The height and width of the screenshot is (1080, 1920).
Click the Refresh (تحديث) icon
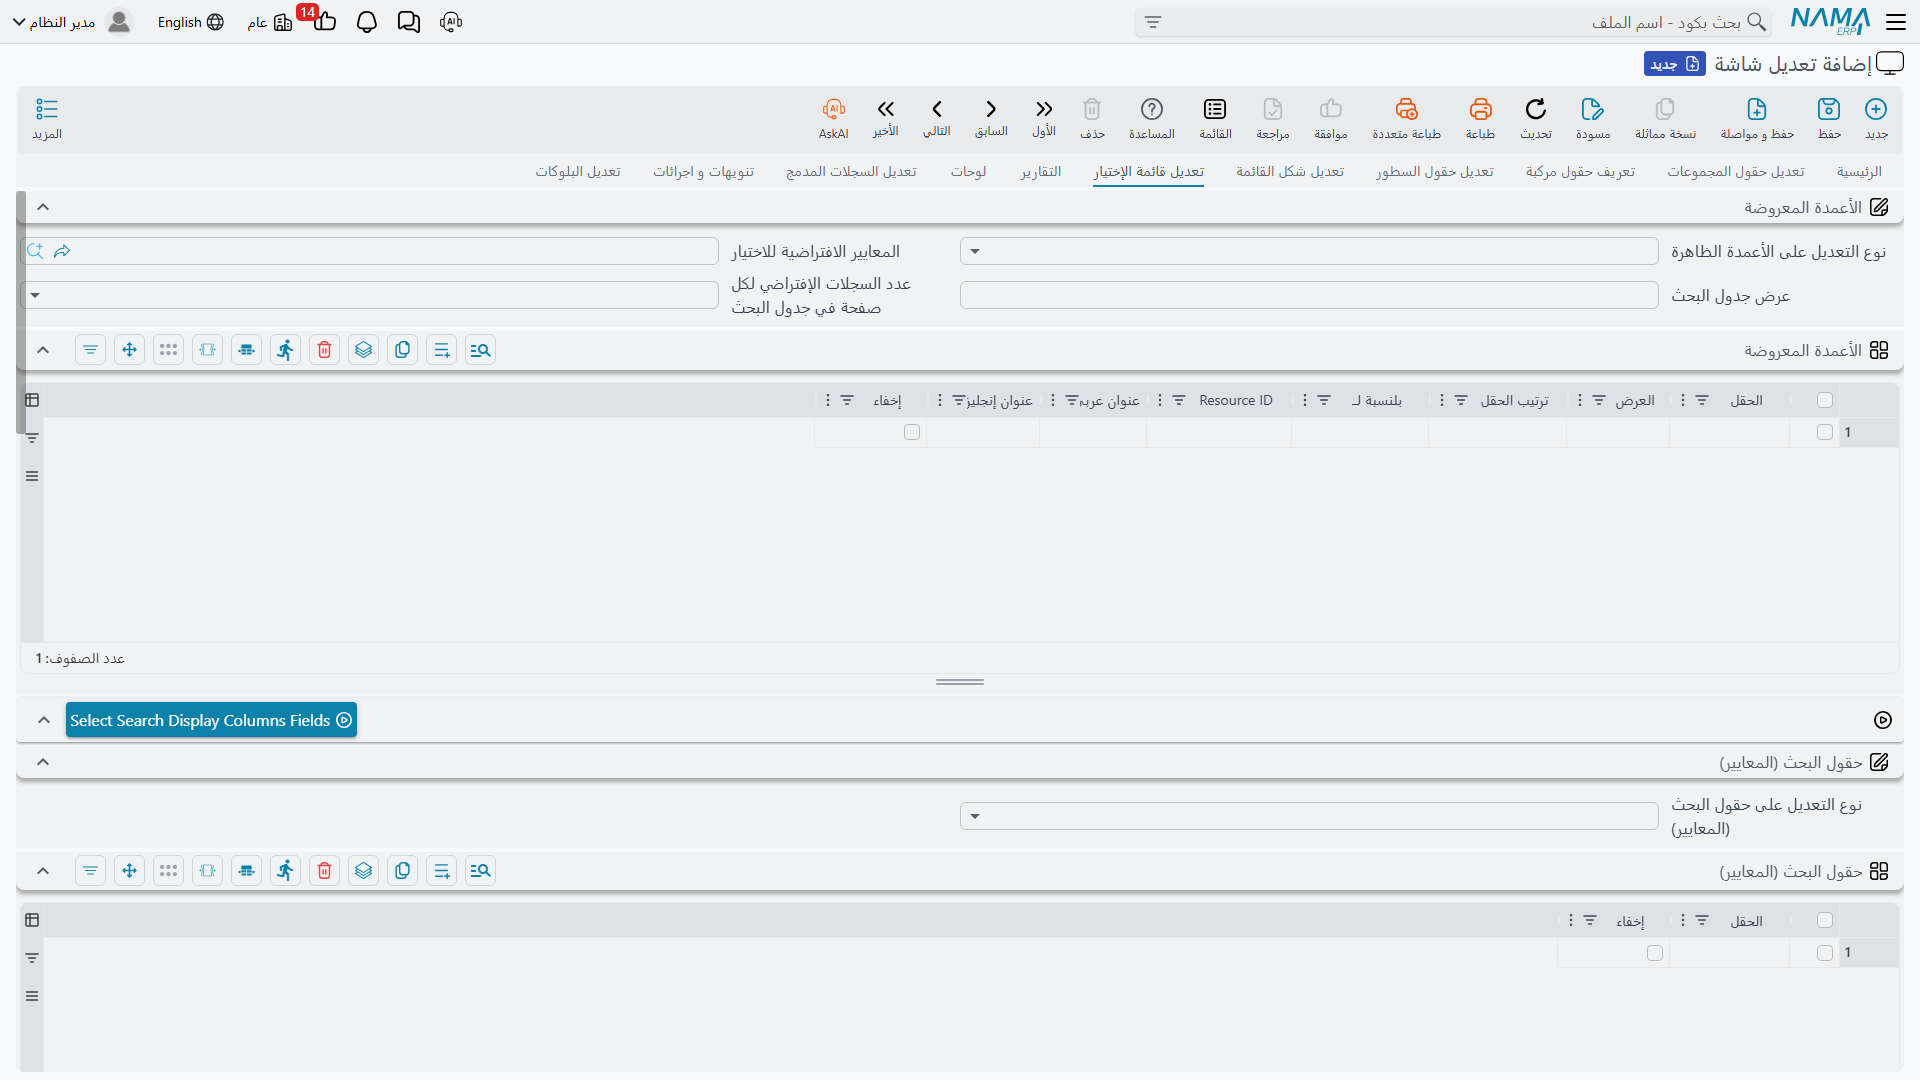(x=1536, y=109)
